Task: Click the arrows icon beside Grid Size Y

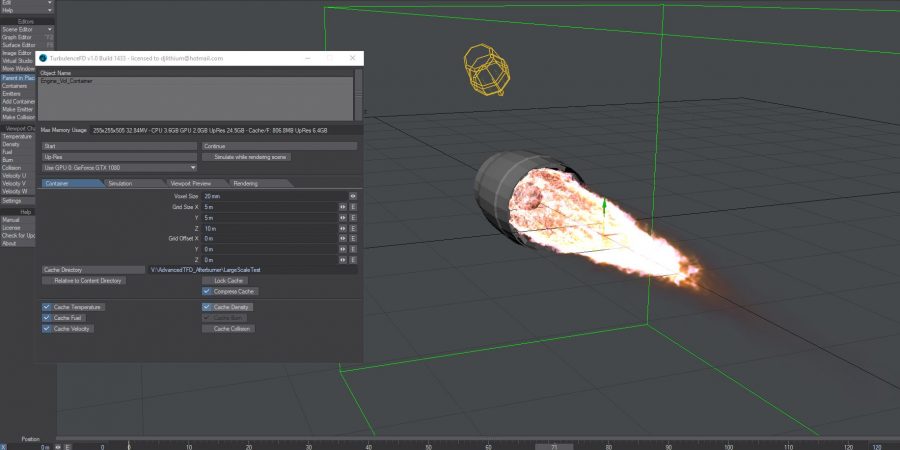Action: click(343, 218)
